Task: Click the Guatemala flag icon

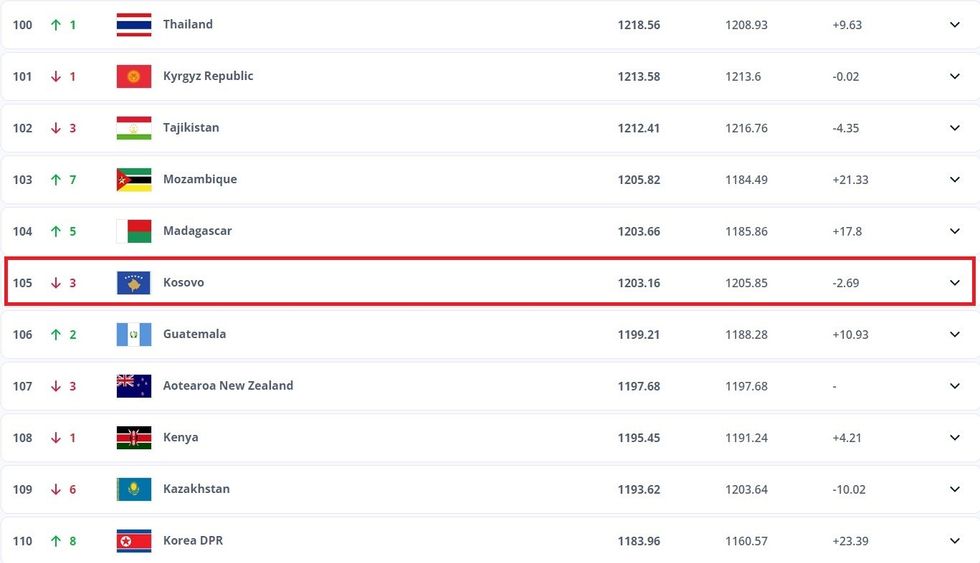Action: [134, 334]
